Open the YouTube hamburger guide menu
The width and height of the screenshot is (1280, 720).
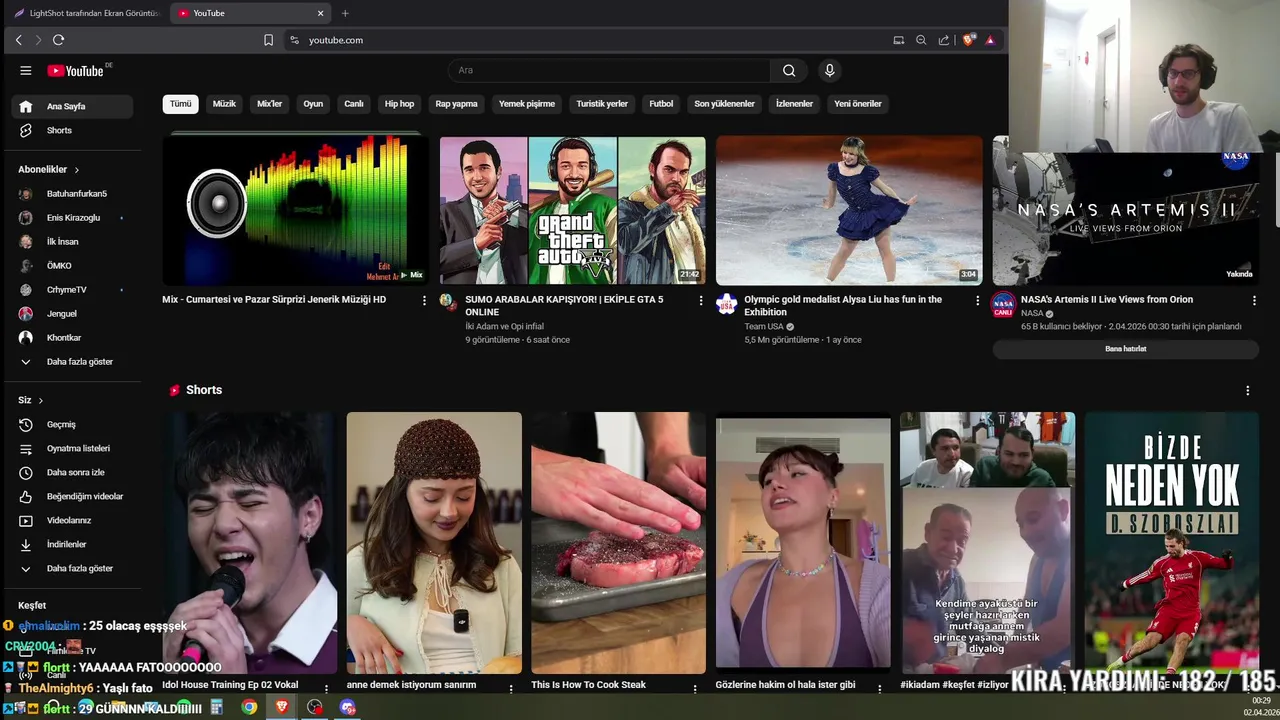pos(26,70)
